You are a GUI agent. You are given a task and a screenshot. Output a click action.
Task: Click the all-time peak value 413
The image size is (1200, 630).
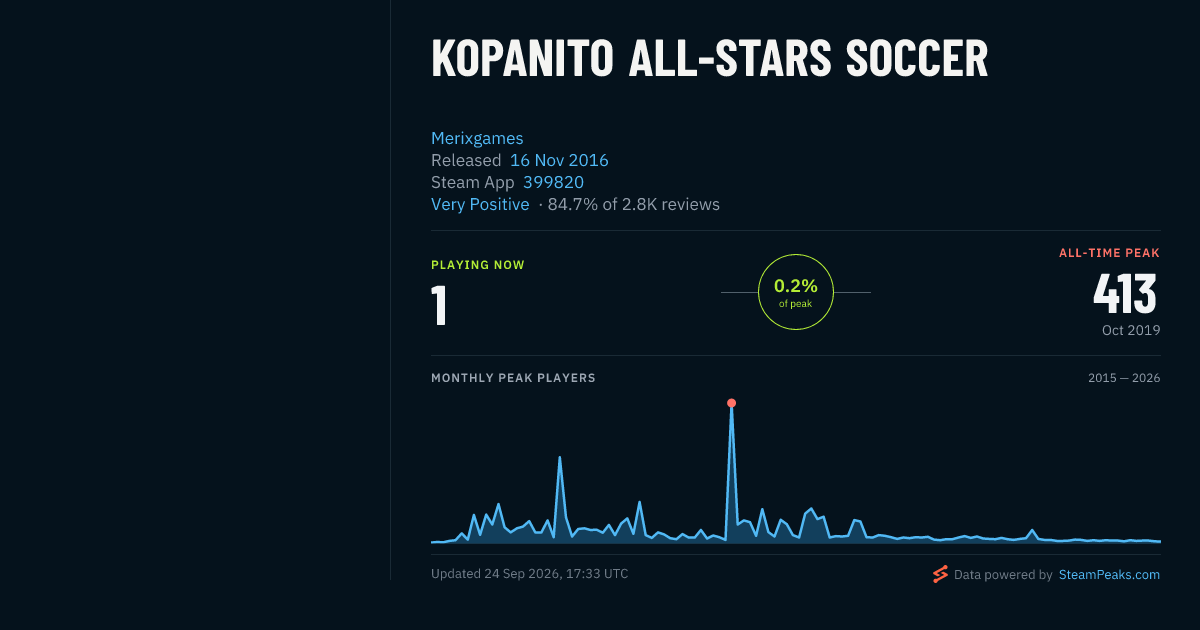[x=1125, y=294]
